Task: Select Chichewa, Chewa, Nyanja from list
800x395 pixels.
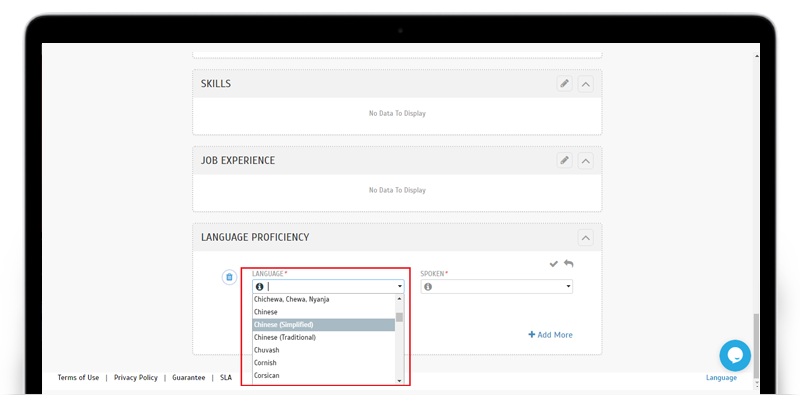Action: point(323,300)
